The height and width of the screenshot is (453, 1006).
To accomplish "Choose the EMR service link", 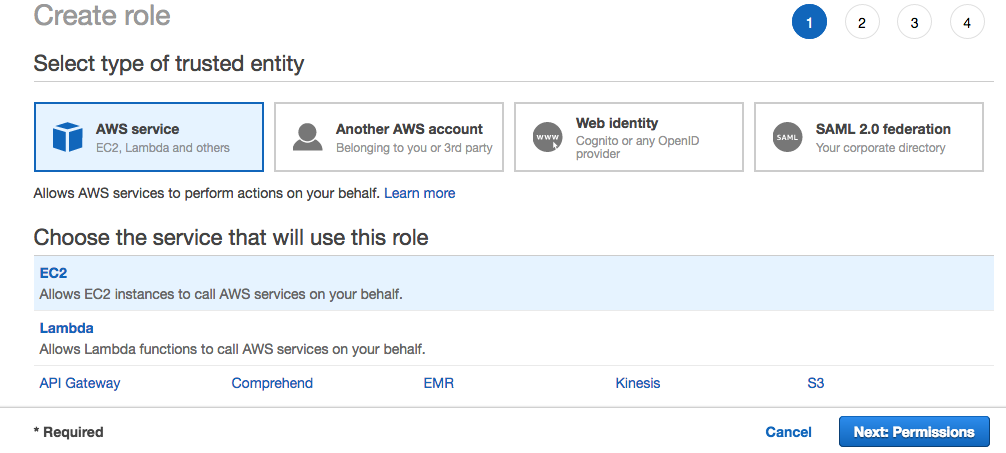I will click(x=439, y=383).
